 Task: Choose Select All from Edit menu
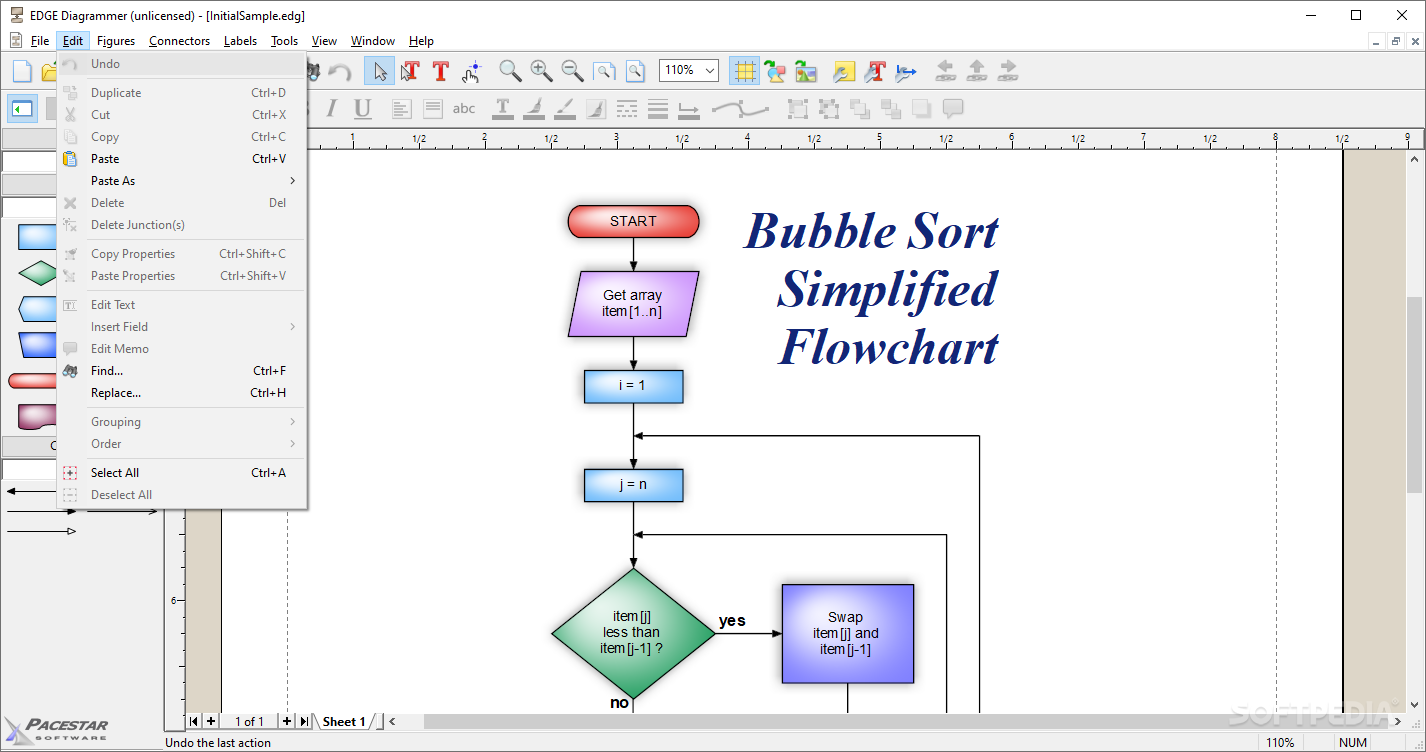(182, 473)
